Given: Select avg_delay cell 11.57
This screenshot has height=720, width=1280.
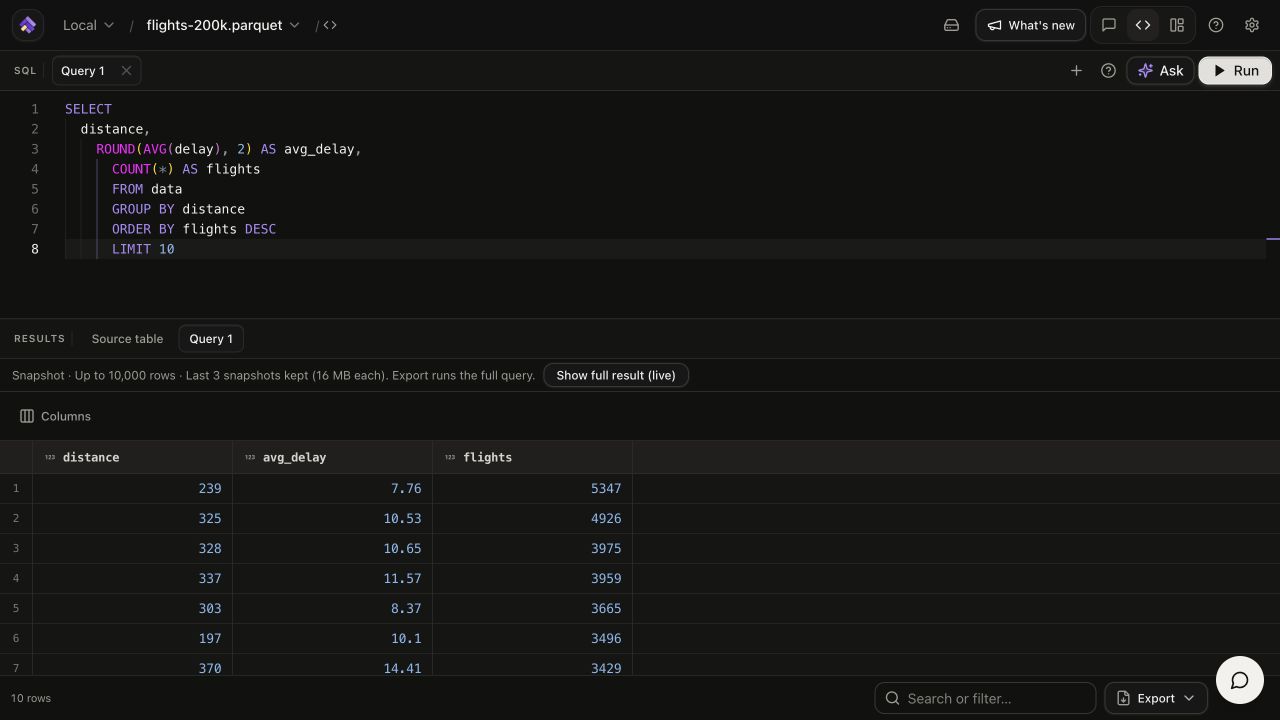Looking at the screenshot, I should (x=333, y=578).
